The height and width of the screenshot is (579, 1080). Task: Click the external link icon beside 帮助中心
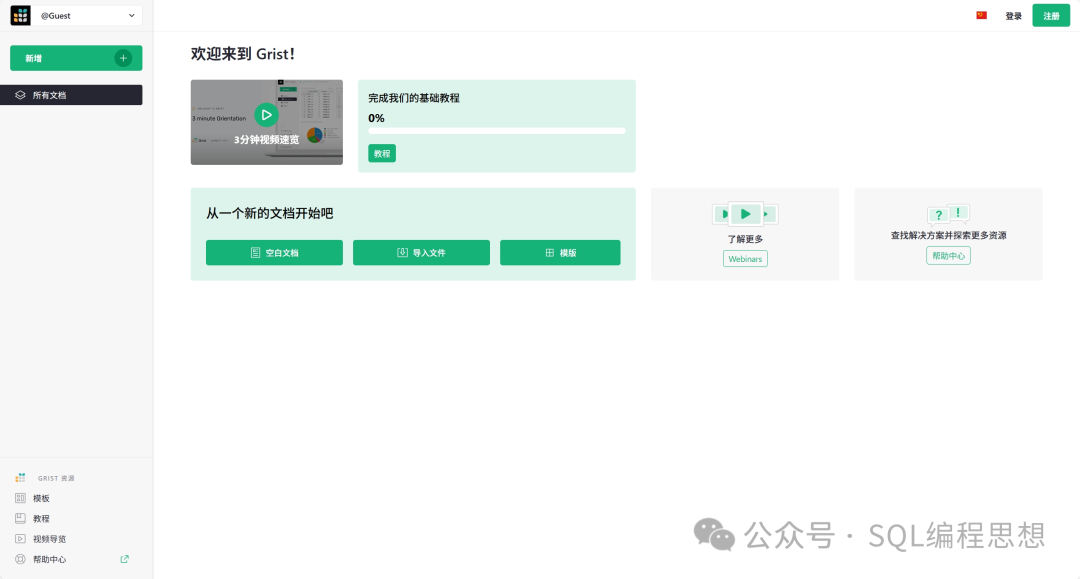click(125, 559)
